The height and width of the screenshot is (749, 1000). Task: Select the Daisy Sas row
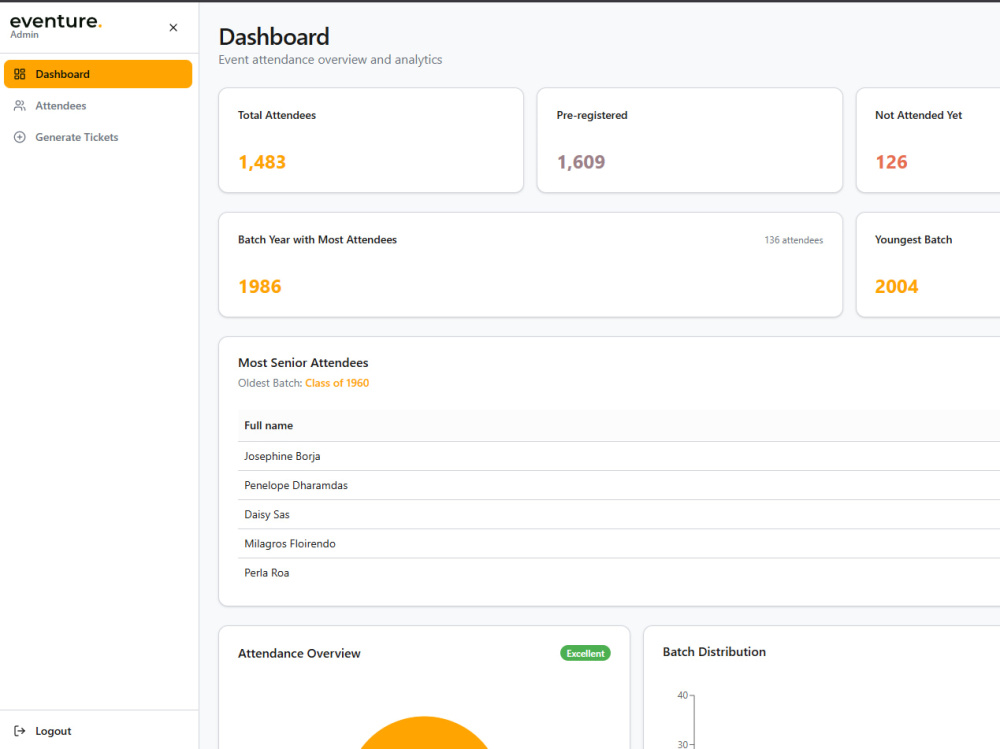coord(619,515)
